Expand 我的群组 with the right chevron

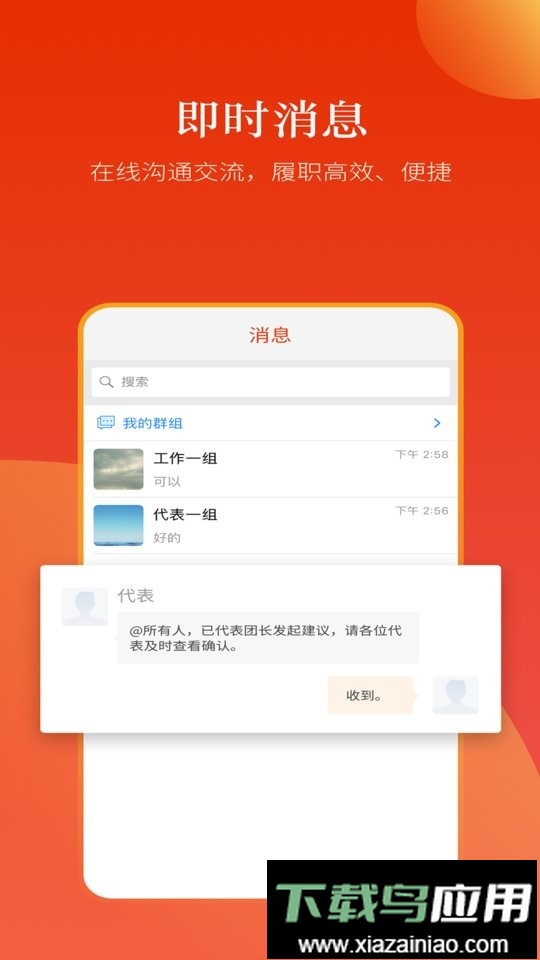click(437, 422)
